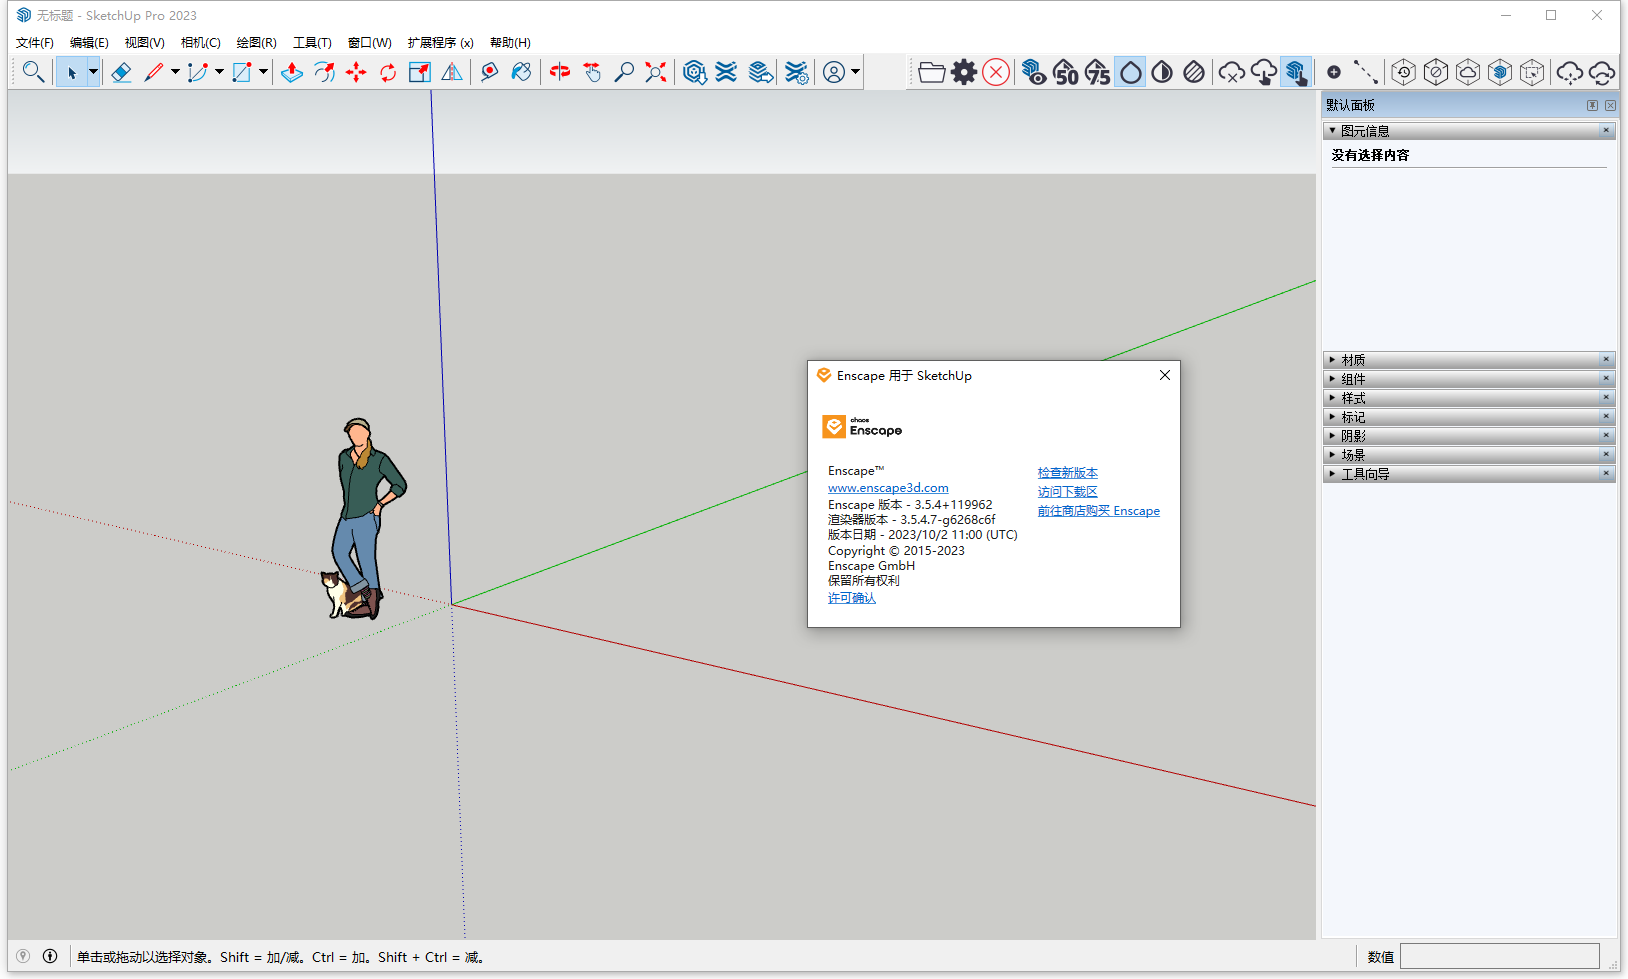The width and height of the screenshot is (1628, 979).
Task: Activate the Push/Pull tool
Action: pos(292,72)
